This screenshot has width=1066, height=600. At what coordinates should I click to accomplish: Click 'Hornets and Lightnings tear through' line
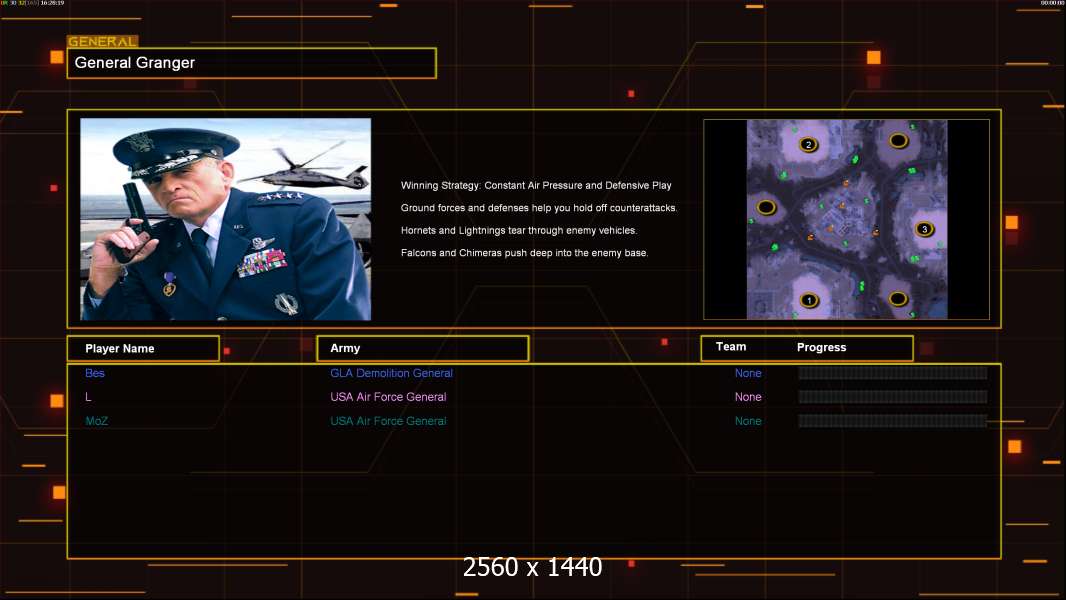pyautogui.click(x=519, y=230)
